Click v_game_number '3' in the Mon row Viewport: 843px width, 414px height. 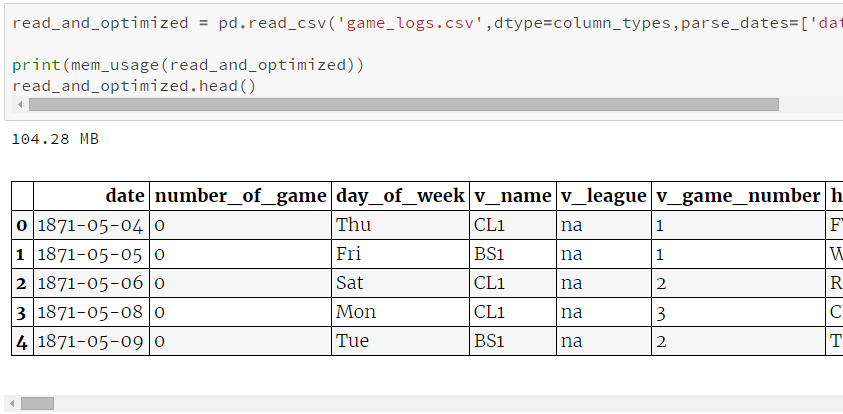coord(738,312)
